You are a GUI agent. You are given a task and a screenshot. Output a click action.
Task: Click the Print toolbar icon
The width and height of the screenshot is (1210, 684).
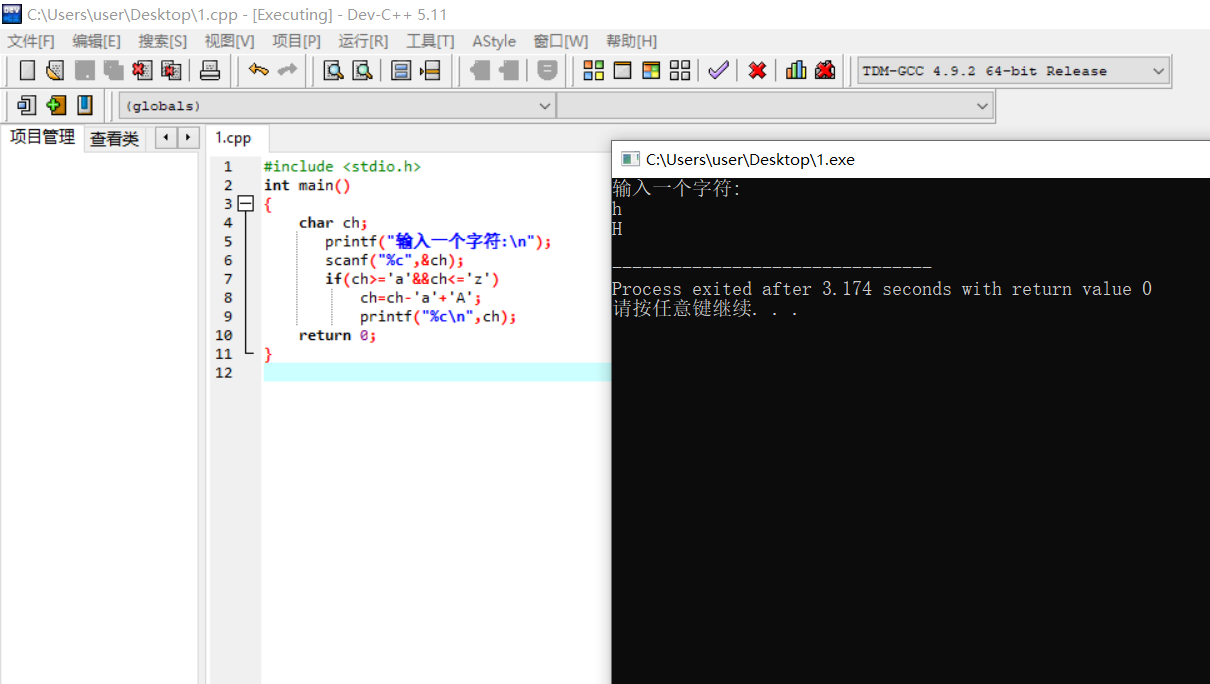click(209, 71)
